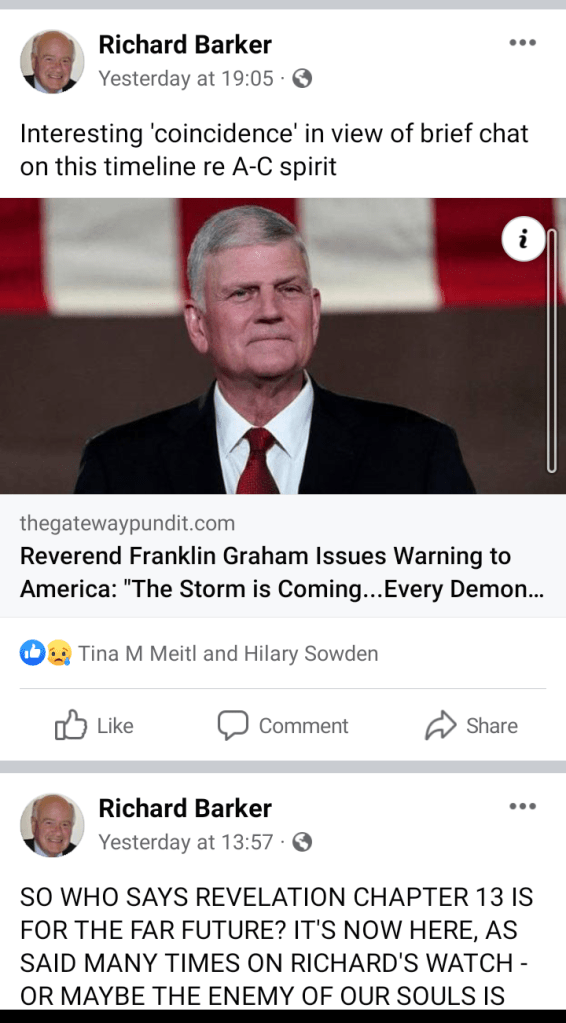View reactions by Tina M Meitl and Hilary Sowden
This screenshot has width=566, height=1023.
click(x=228, y=653)
